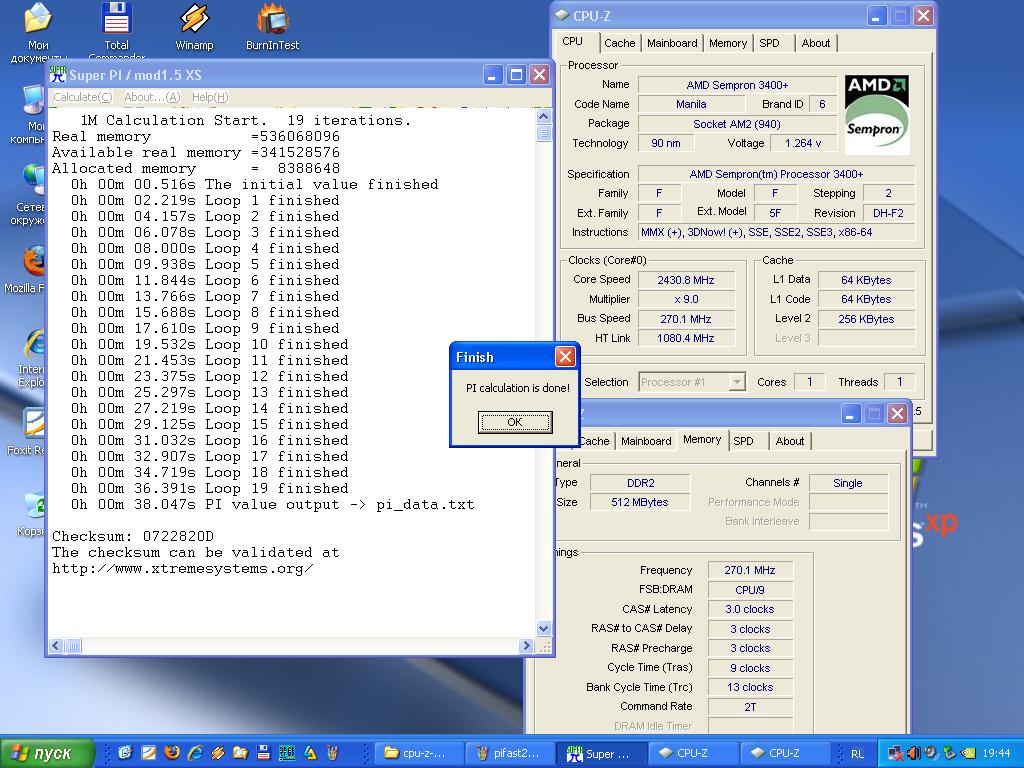The height and width of the screenshot is (768, 1024).
Task: Click the HT Link 1080.4 MHz value
Action: [686, 338]
